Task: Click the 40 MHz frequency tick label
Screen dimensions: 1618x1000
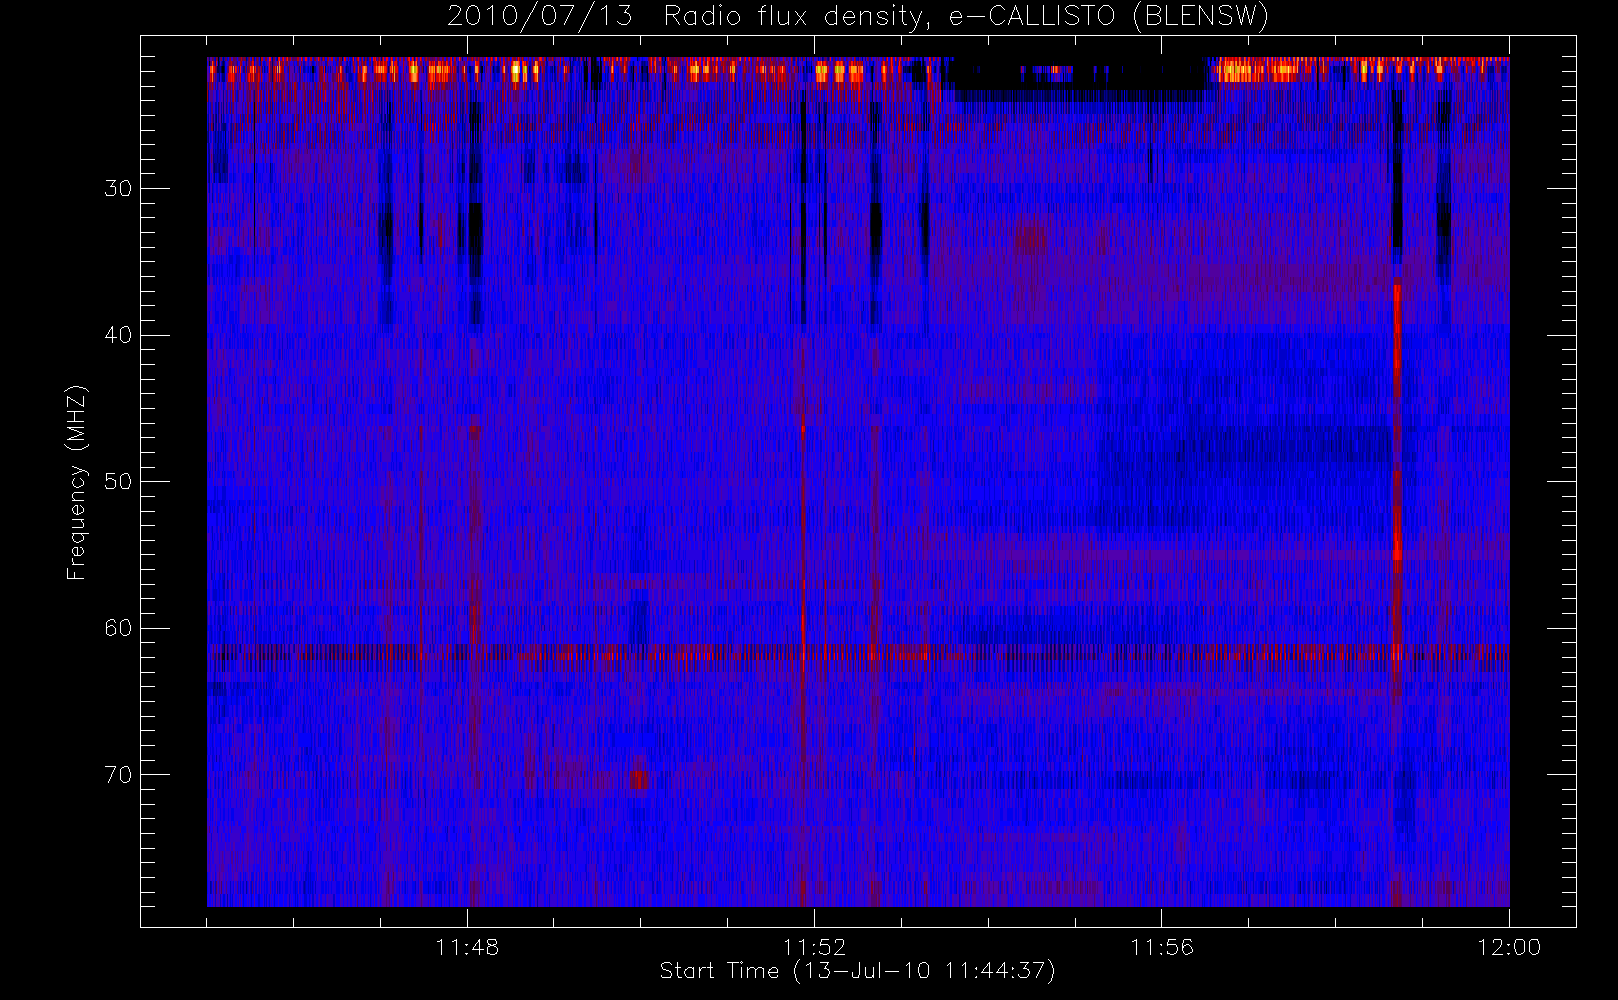Action: click(x=118, y=335)
